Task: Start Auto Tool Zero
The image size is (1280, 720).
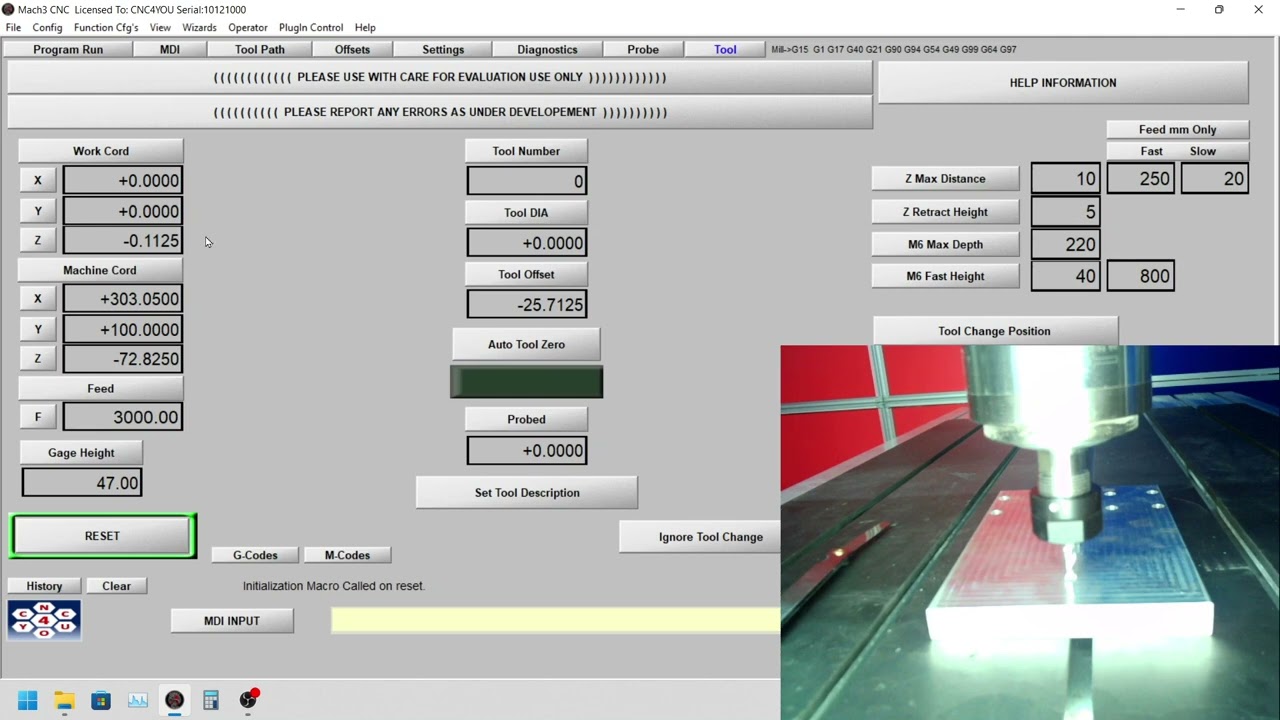Action: (x=526, y=344)
